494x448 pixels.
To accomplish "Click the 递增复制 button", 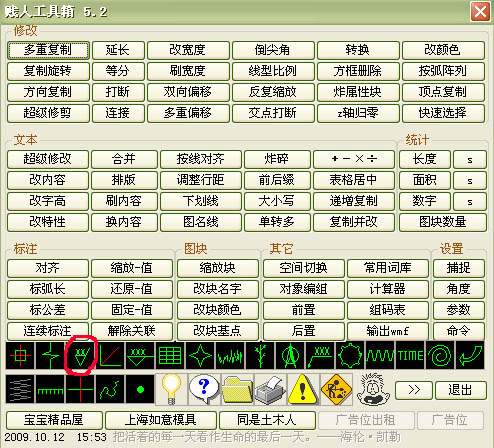I will (354, 201).
